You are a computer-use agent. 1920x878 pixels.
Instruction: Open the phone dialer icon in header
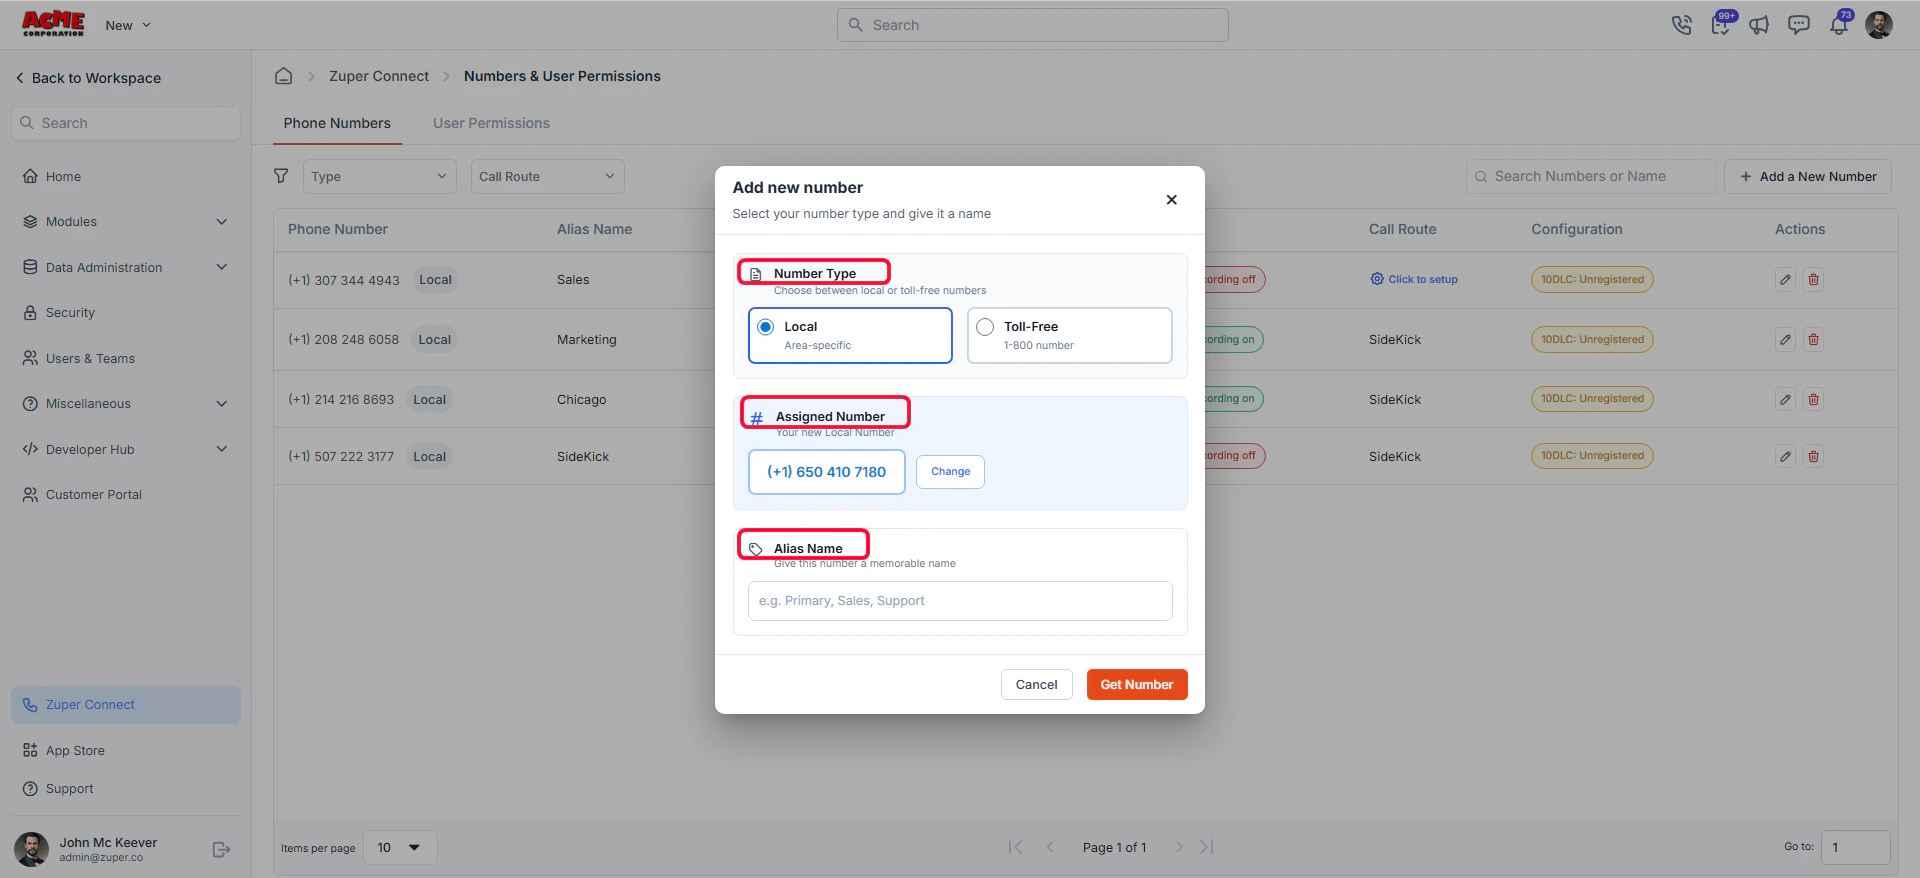coord(1681,25)
